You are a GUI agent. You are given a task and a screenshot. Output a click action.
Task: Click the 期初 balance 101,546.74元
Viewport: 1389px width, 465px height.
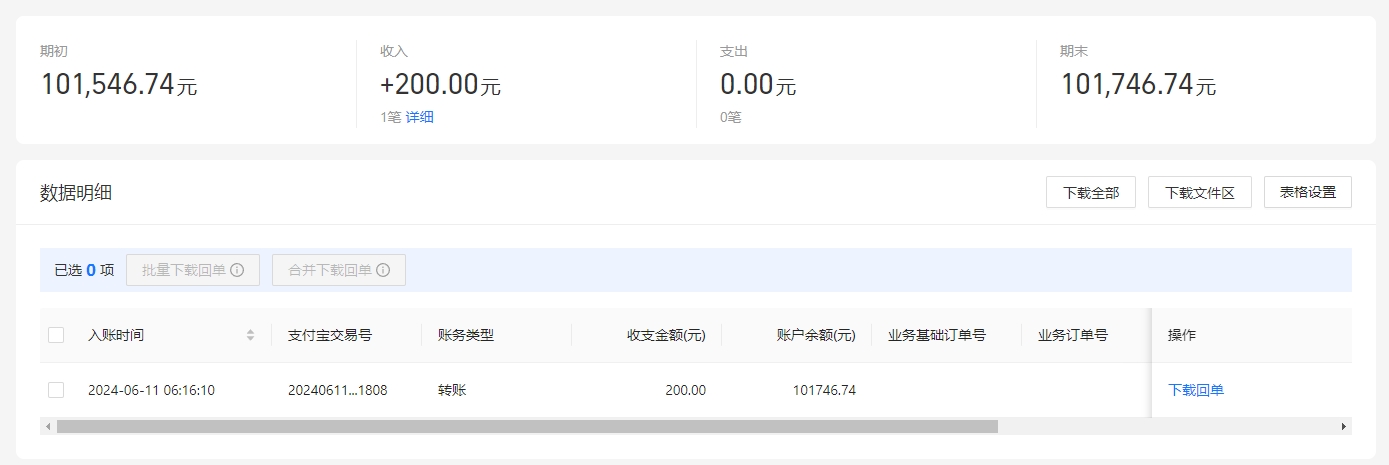[x=119, y=85]
